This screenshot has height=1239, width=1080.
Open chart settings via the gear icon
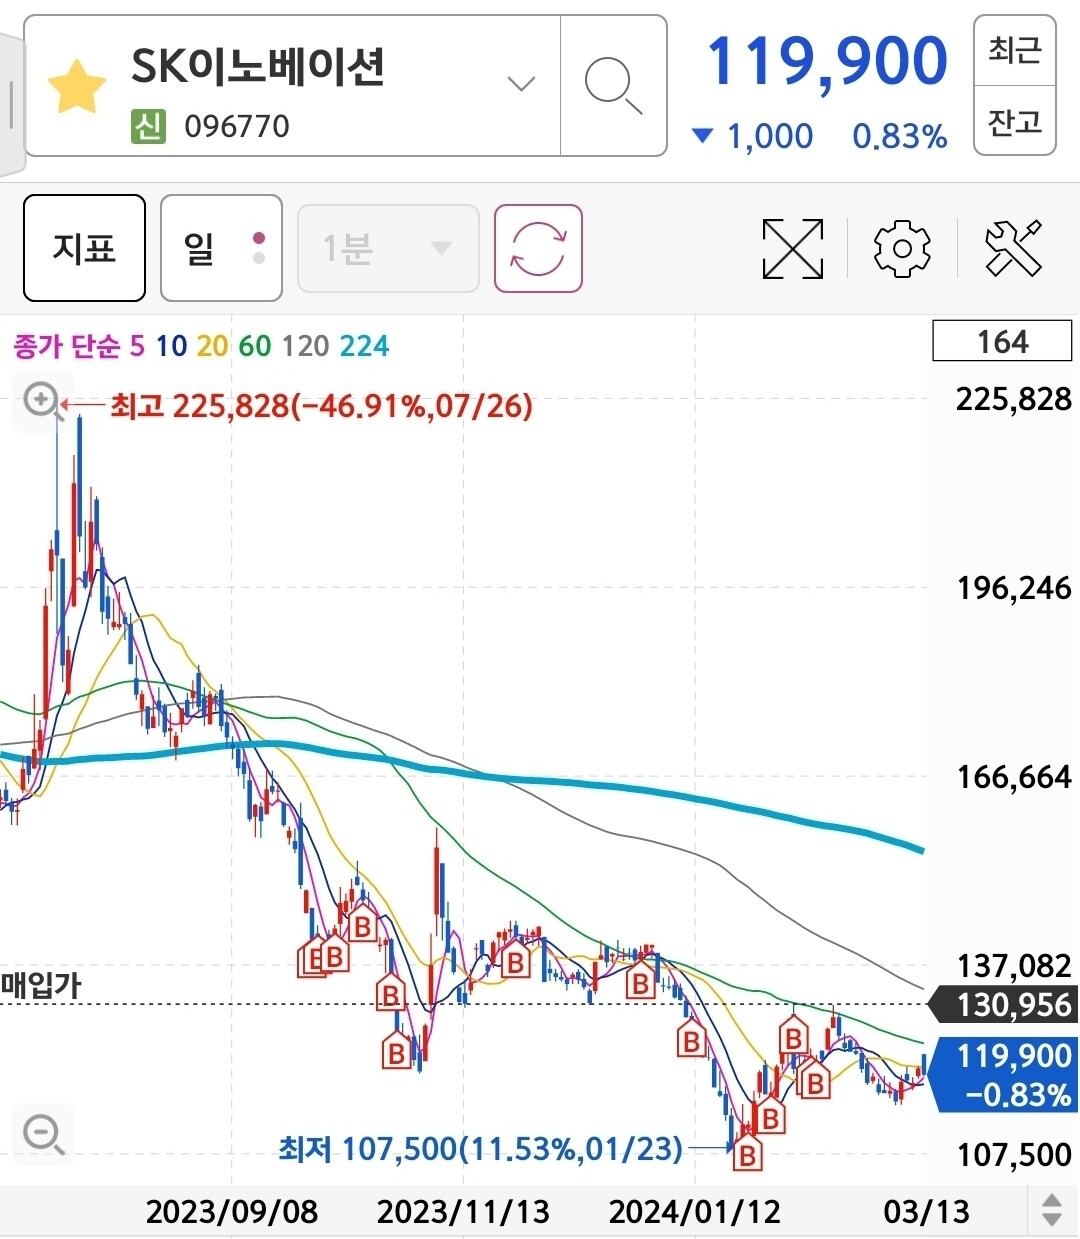pos(900,248)
